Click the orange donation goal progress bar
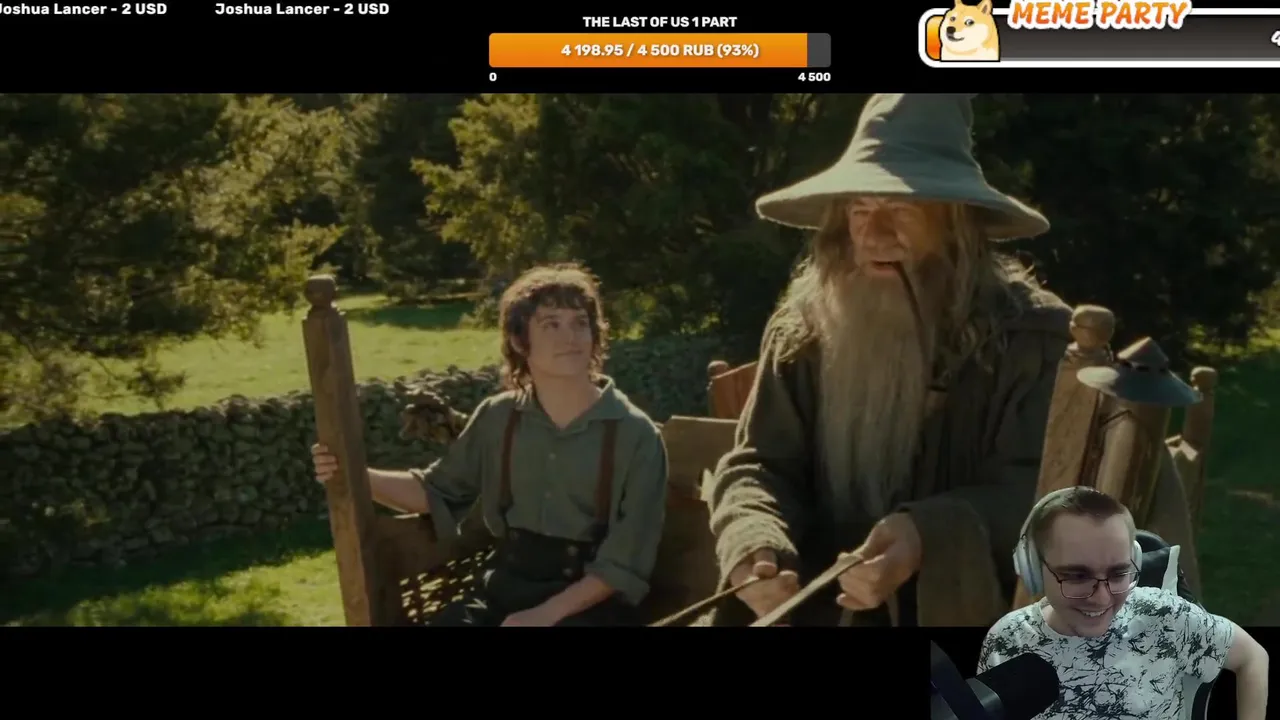 pyautogui.click(x=659, y=50)
